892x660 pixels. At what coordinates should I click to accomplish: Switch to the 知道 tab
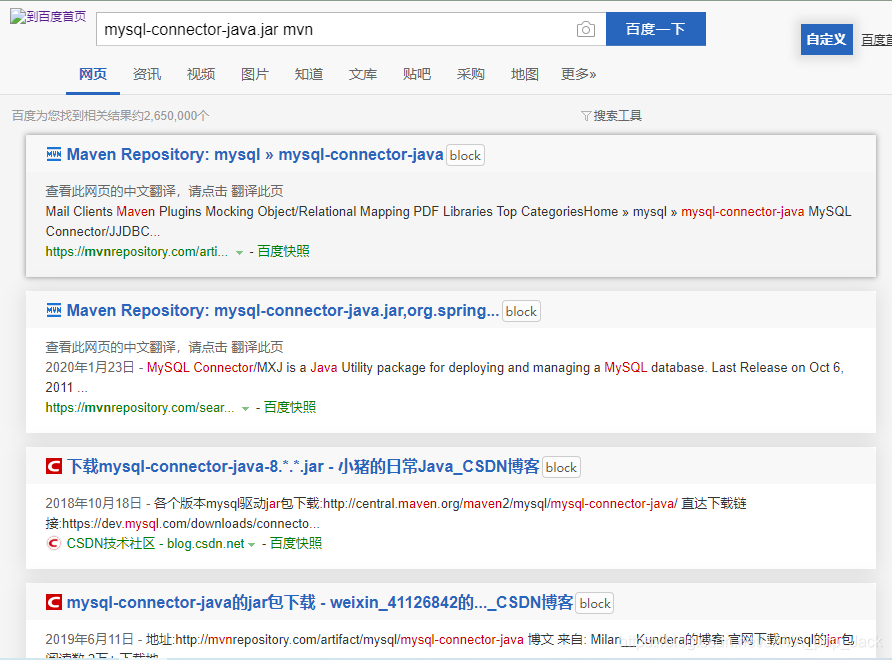click(309, 74)
